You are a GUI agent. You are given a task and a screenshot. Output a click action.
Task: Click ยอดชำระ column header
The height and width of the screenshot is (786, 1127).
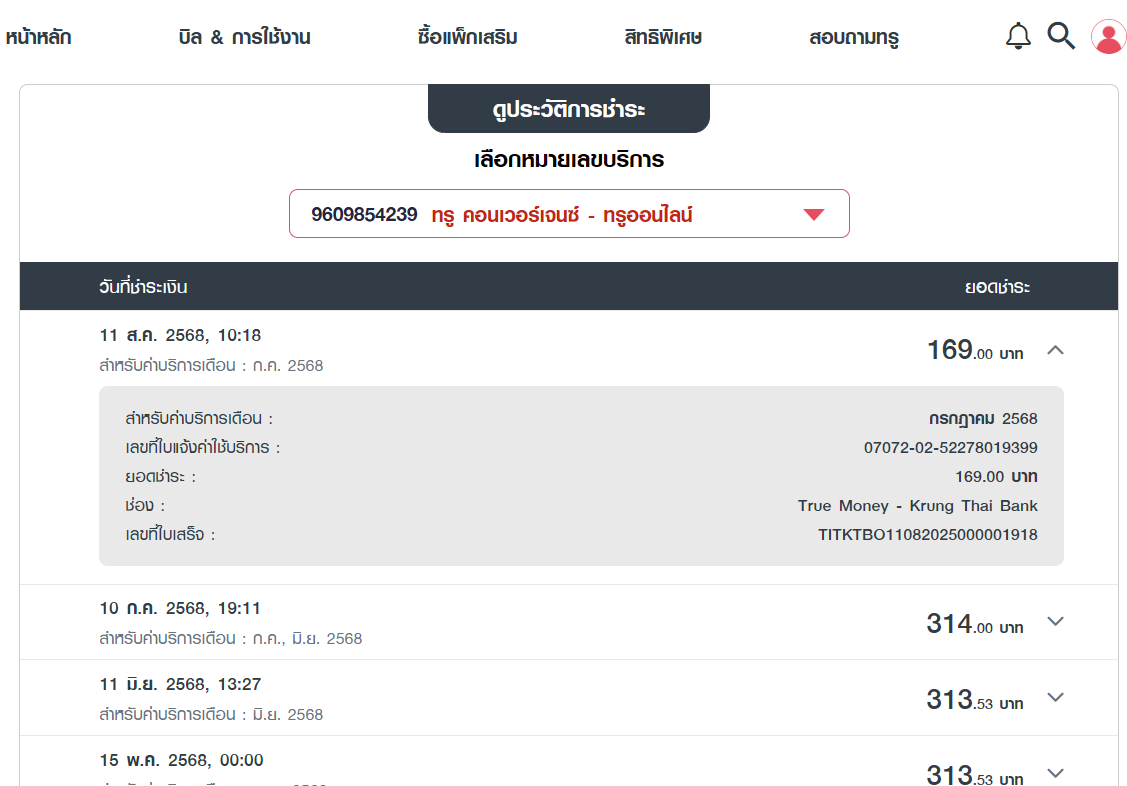997,287
